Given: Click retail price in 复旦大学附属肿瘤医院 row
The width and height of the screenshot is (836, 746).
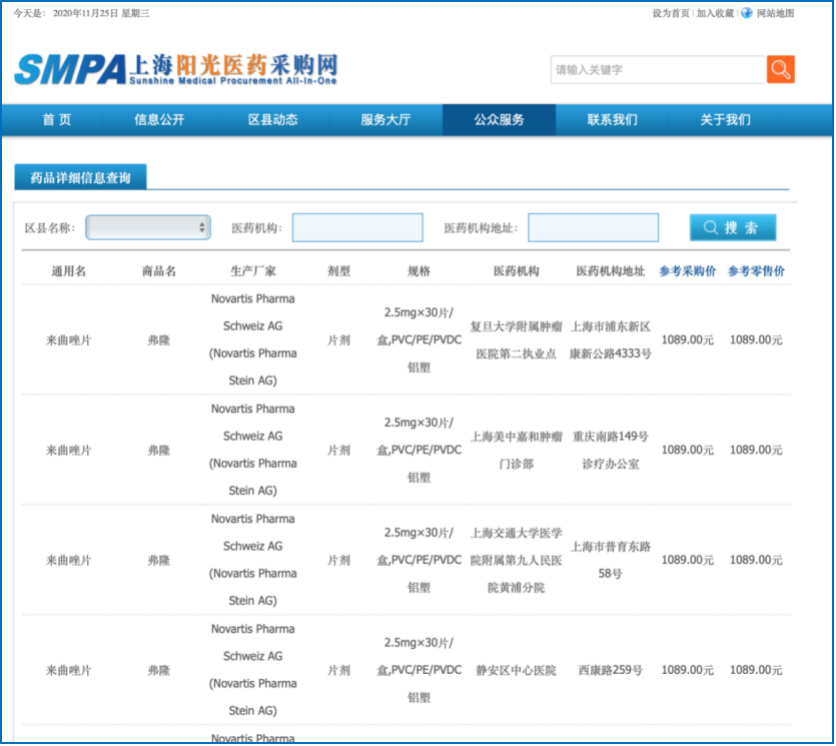Looking at the screenshot, I should click(x=756, y=340).
